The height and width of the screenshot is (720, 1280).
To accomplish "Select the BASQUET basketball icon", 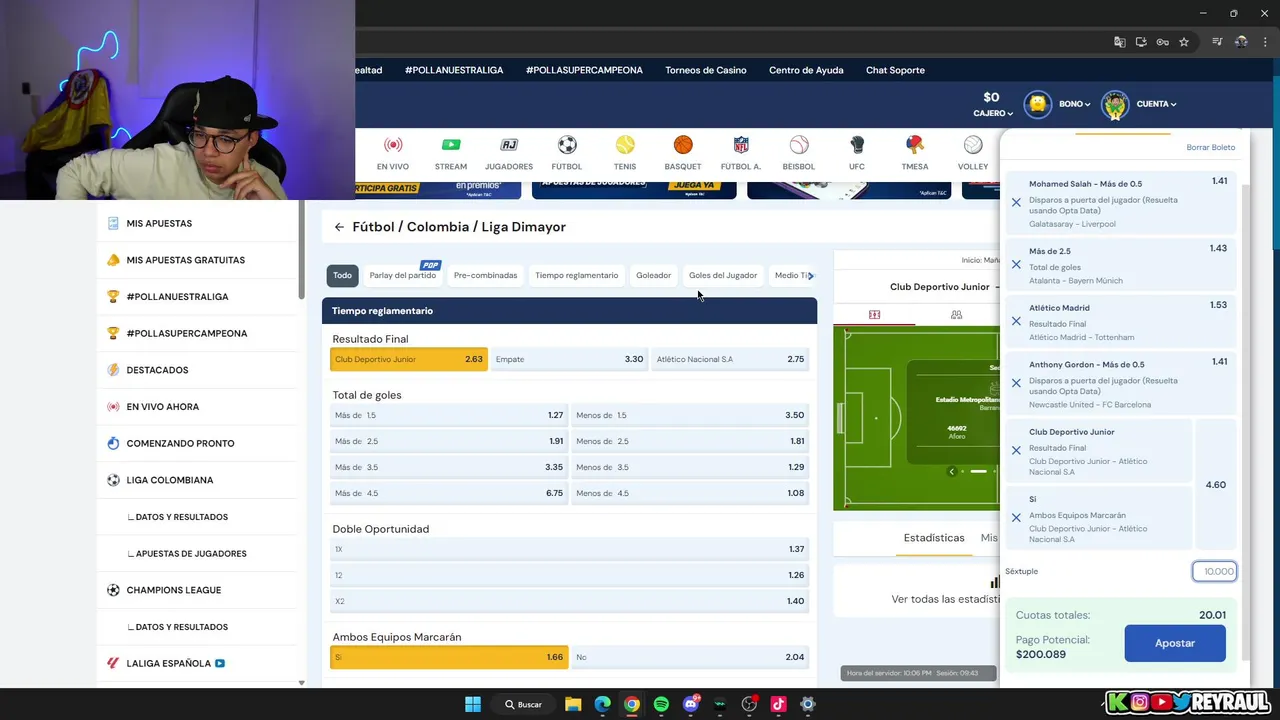I will pyautogui.click(x=683, y=145).
